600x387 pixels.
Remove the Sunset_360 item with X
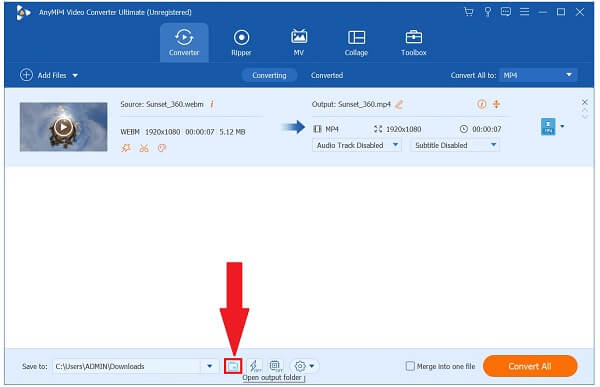[584, 102]
